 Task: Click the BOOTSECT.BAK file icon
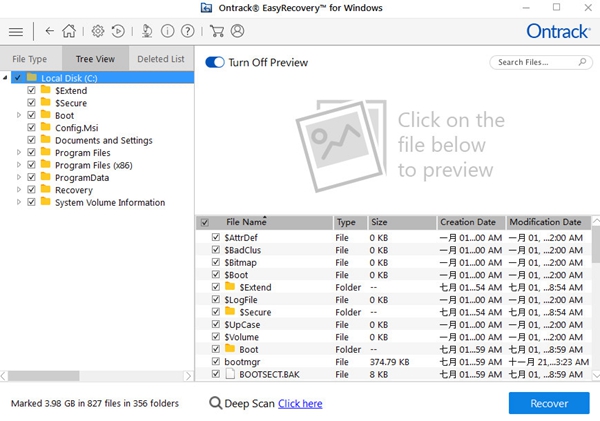point(230,374)
